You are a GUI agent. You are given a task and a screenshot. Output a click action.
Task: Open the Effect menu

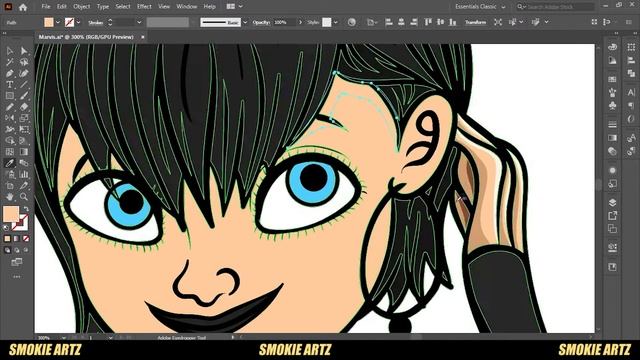pos(144,7)
